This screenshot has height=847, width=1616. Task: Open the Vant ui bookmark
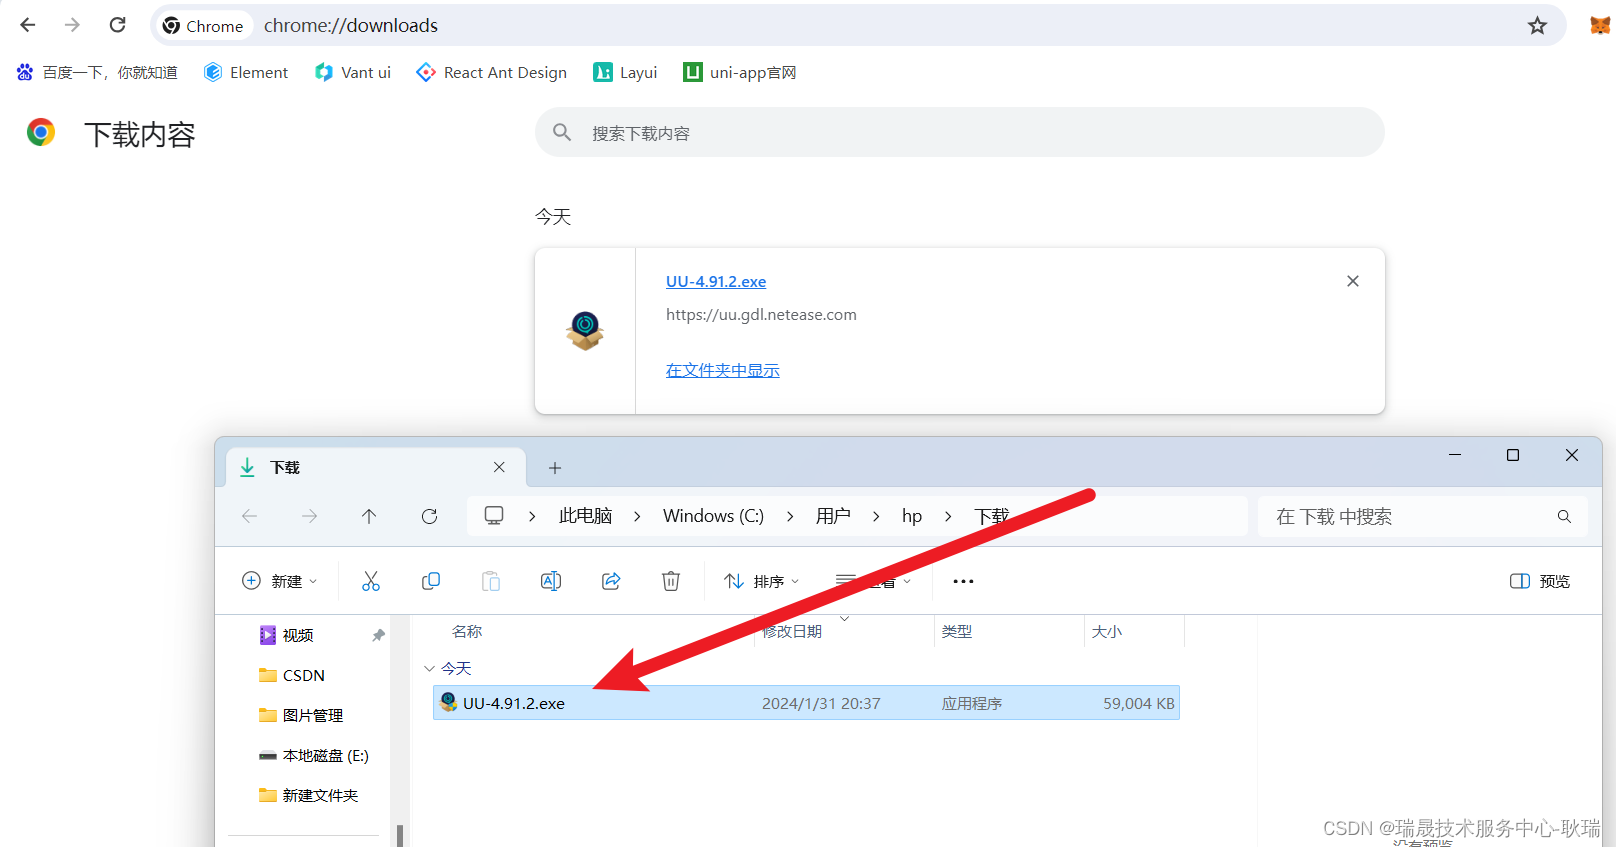353,72
